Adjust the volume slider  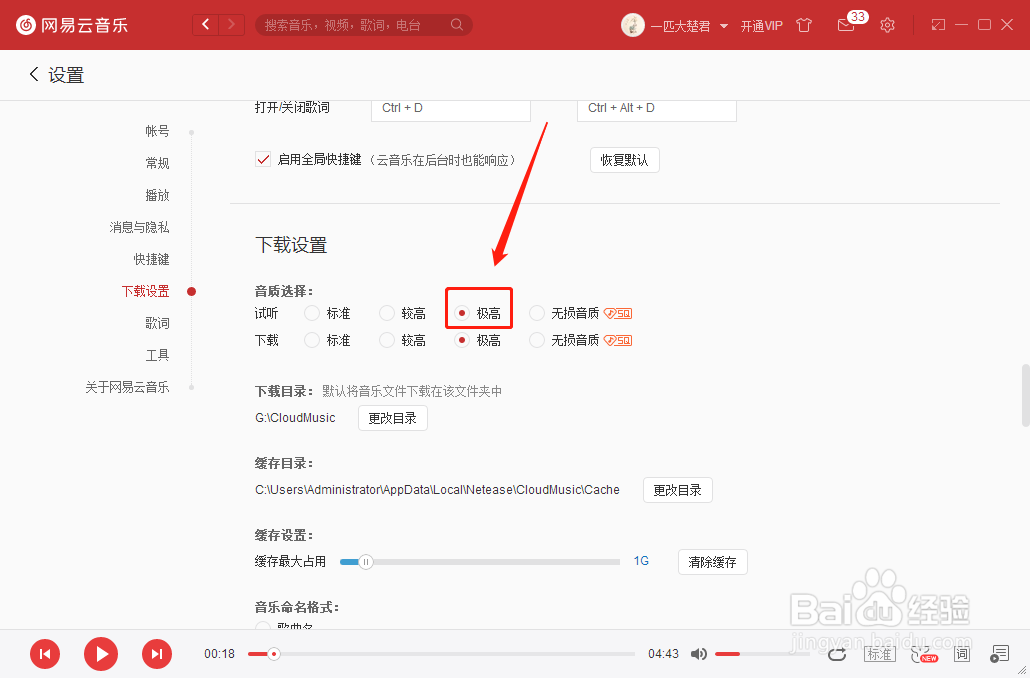[x=762, y=654]
